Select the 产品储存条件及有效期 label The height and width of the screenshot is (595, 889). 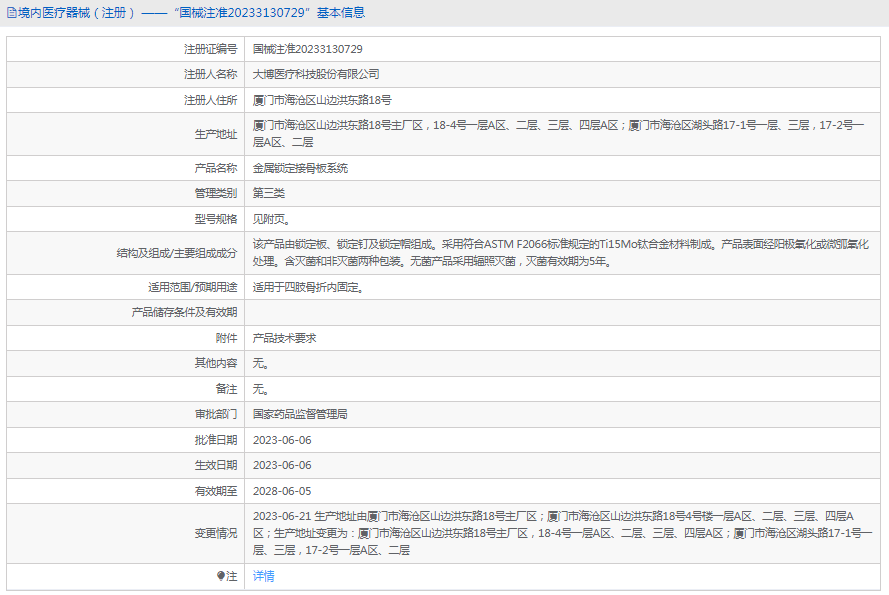pos(184,313)
